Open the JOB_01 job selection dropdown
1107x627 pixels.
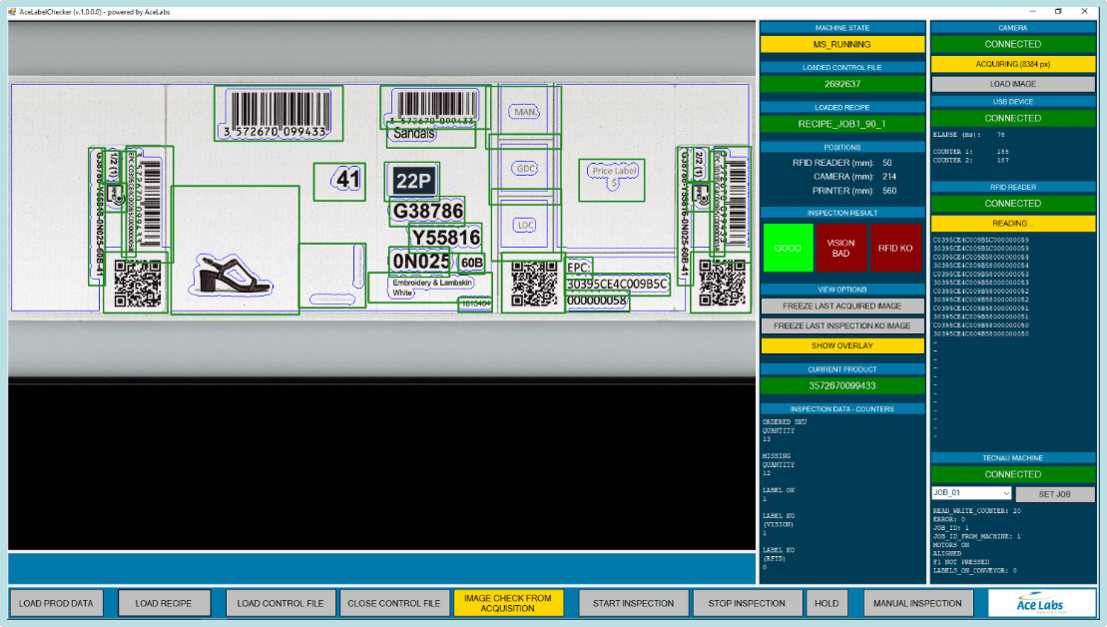[x=972, y=493]
